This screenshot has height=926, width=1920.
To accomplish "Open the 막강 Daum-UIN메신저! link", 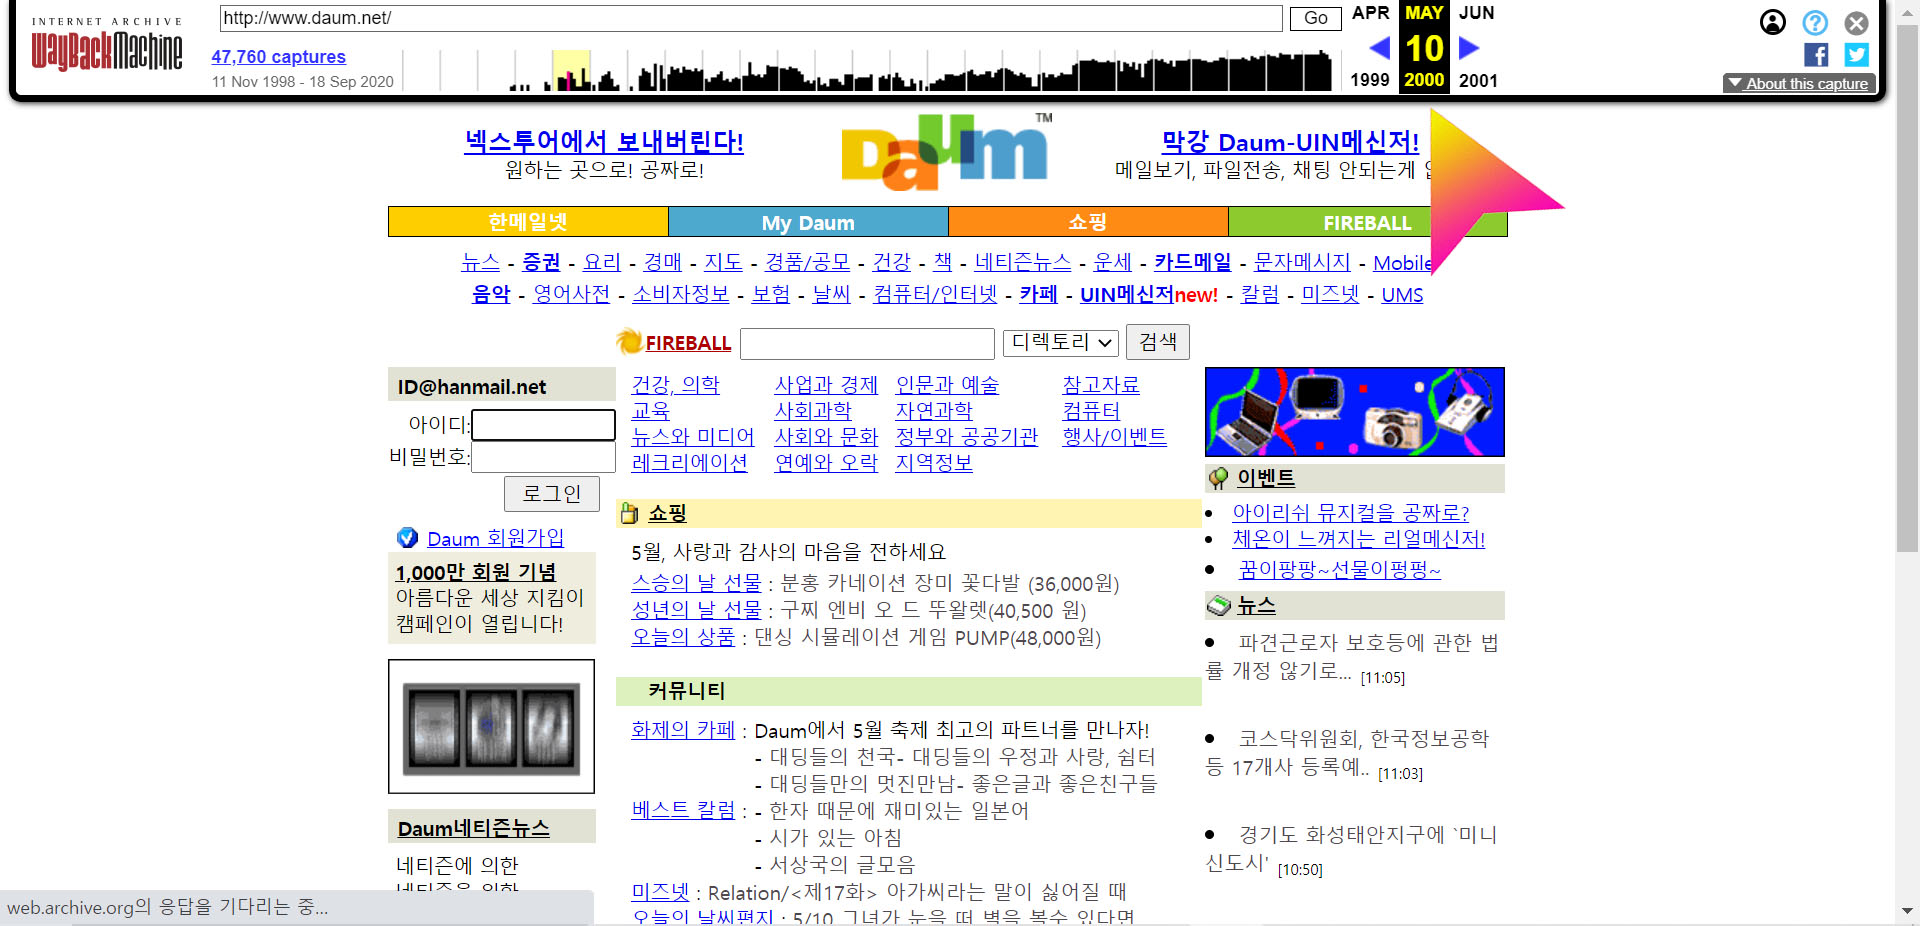I will point(1290,142).
